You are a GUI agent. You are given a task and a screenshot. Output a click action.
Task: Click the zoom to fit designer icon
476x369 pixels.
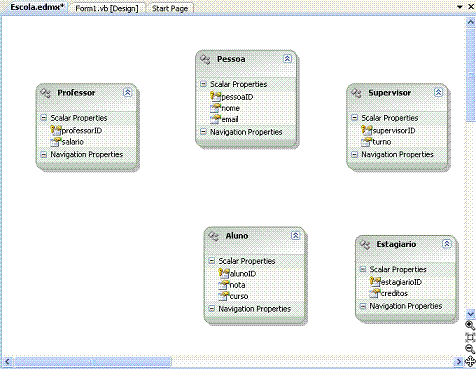(470, 337)
